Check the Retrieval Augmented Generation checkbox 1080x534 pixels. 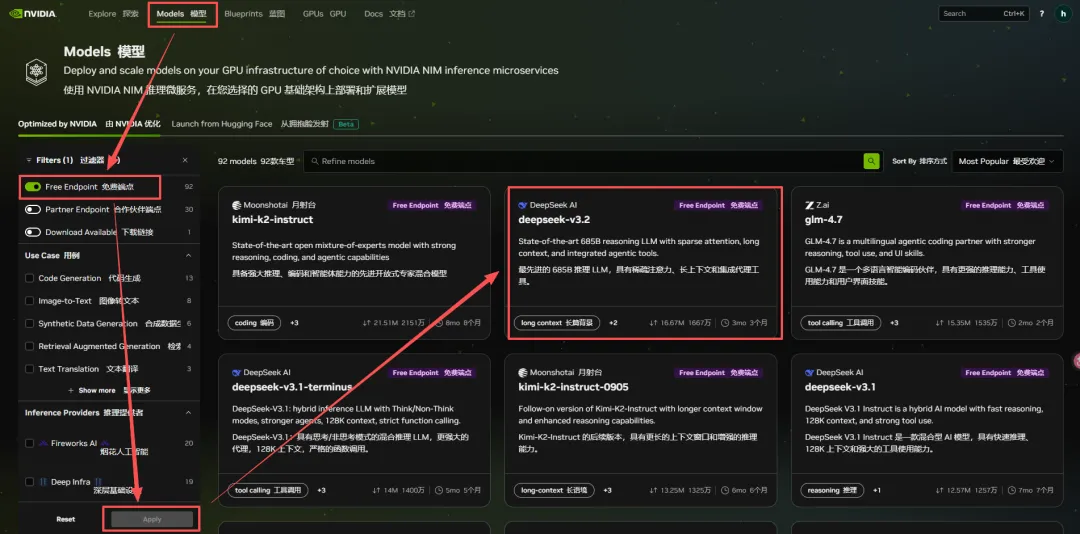pos(30,346)
